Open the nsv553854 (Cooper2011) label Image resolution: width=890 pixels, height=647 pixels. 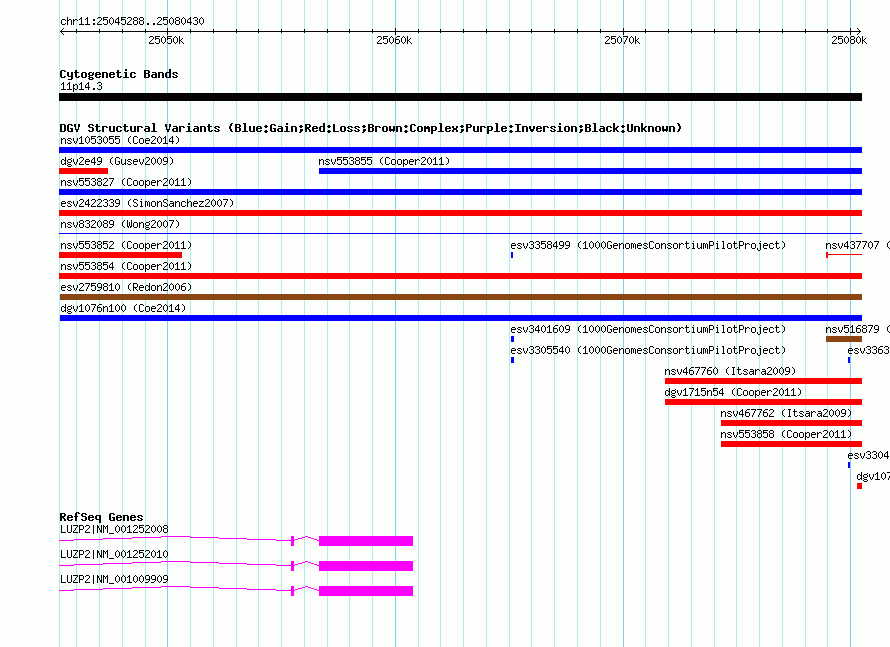126,266
